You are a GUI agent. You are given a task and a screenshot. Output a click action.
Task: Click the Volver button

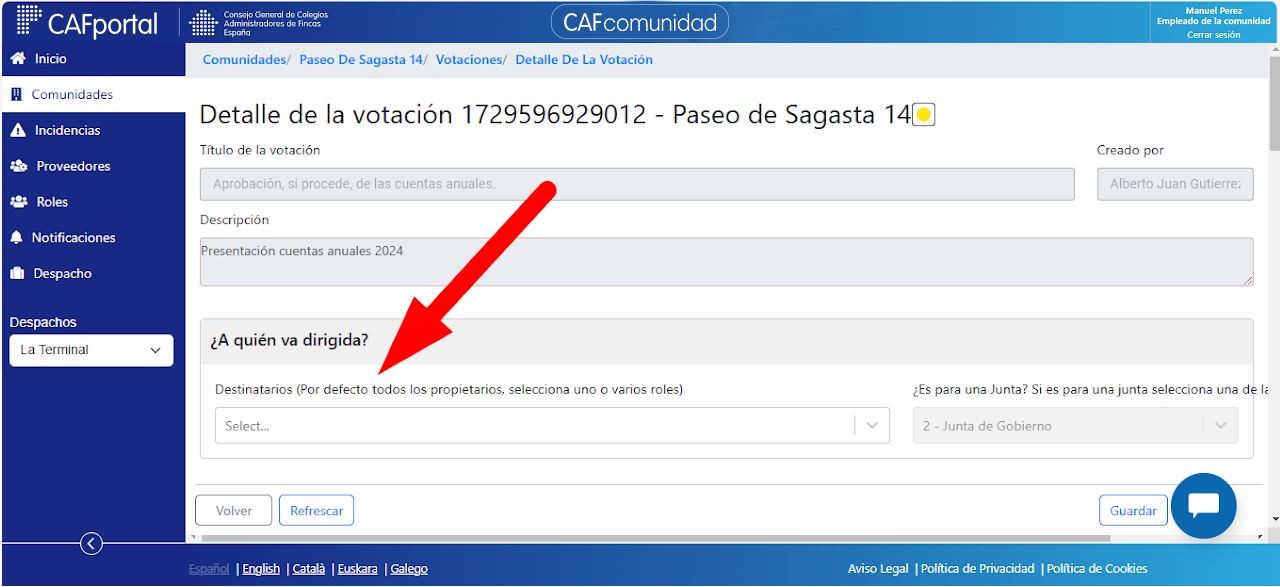point(234,511)
